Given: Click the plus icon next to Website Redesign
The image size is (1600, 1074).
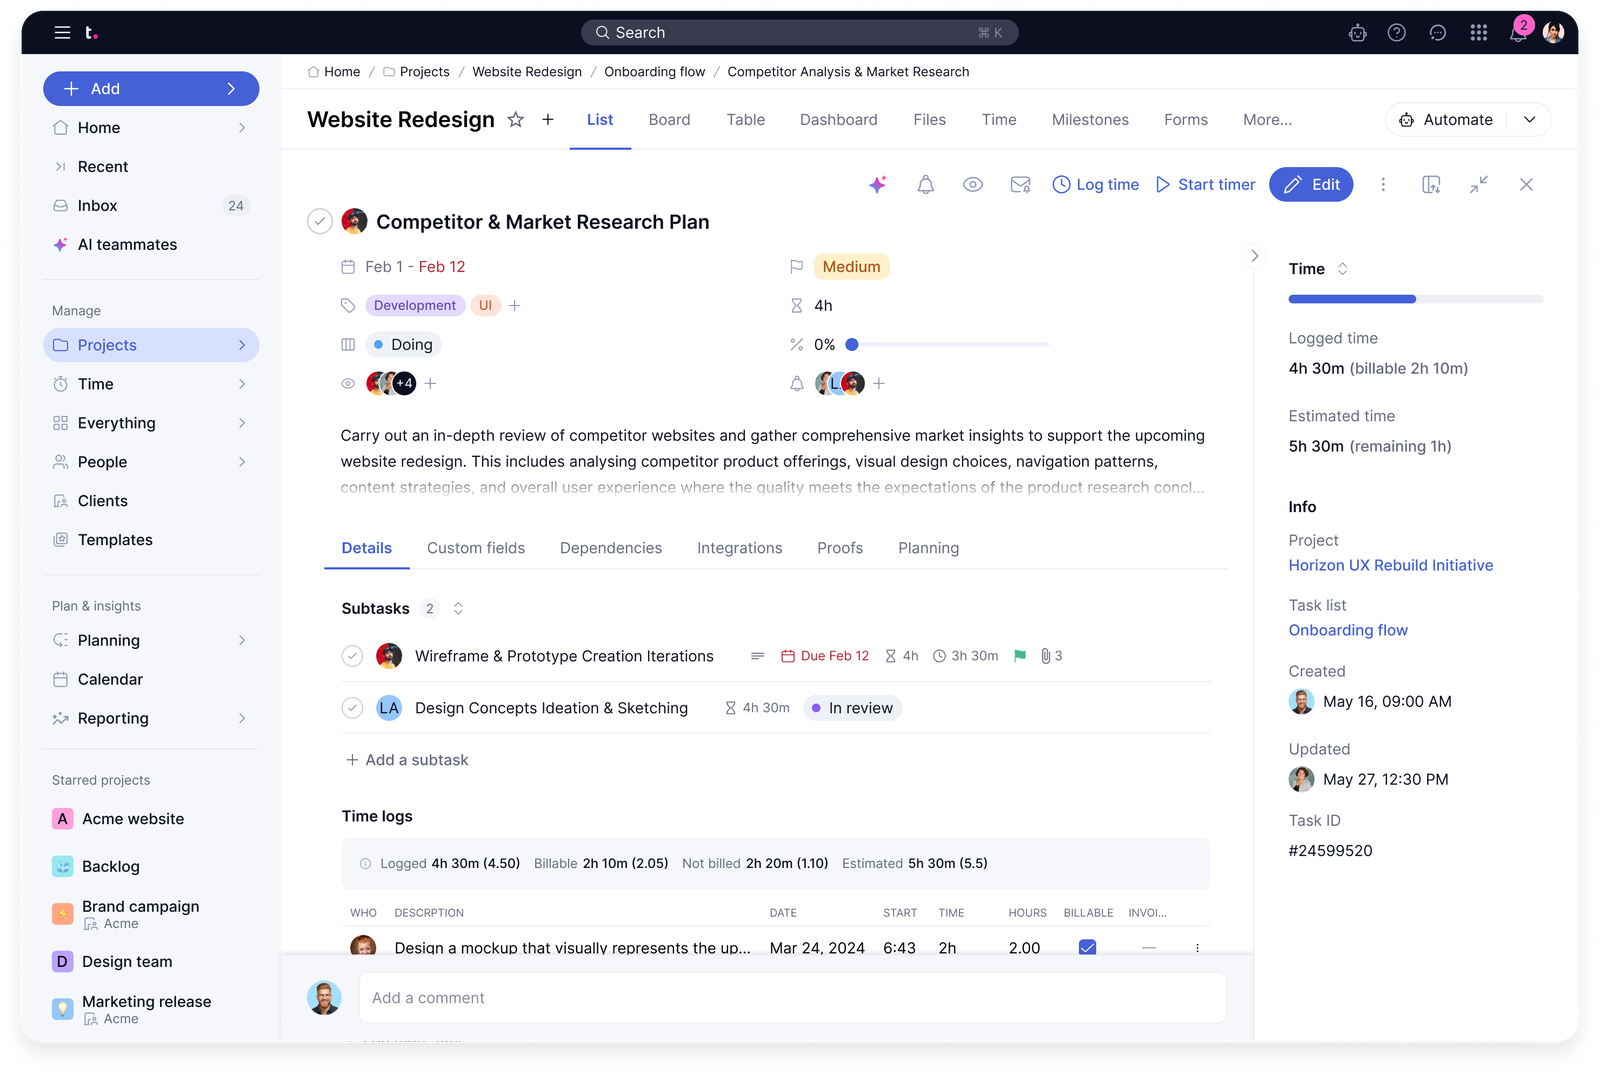Looking at the screenshot, I should 548,120.
